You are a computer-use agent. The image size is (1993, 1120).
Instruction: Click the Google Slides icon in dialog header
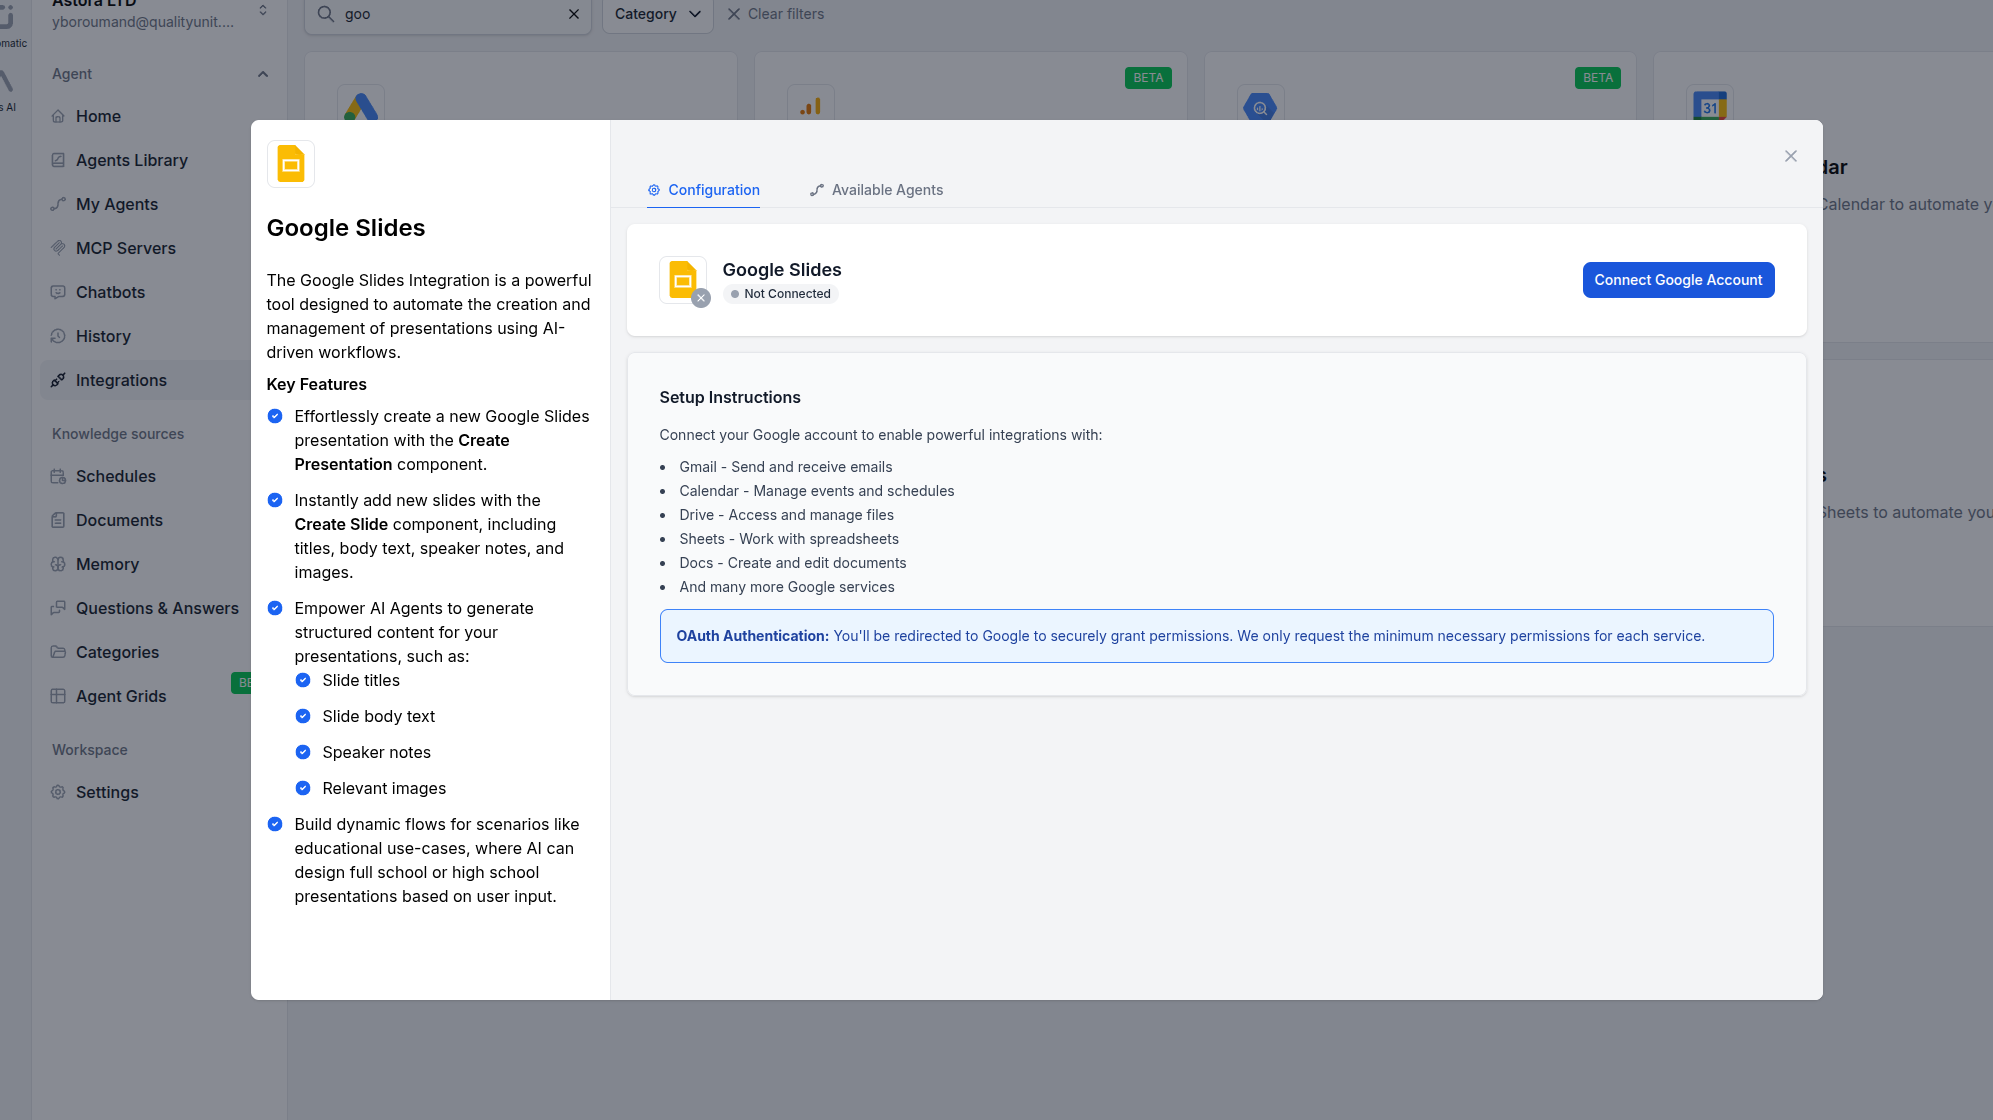290,163
